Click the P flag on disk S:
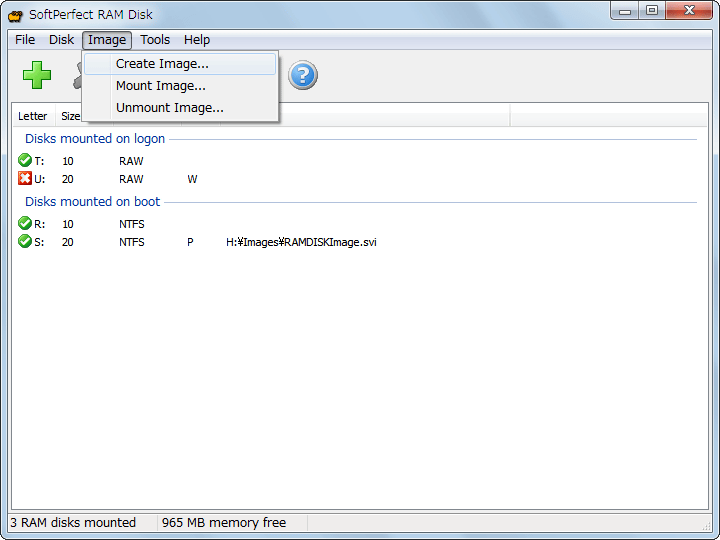The width and height of the screenshot is (720, 540). 190,242
